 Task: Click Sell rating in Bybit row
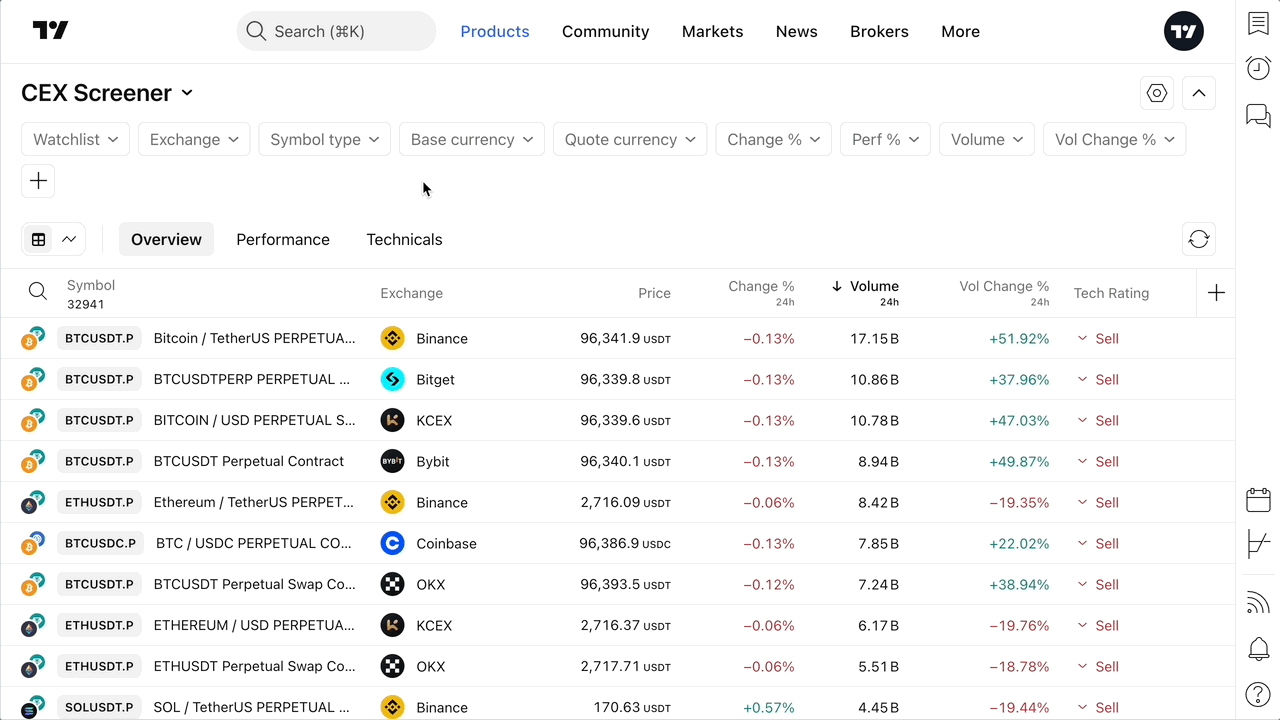1097,461
